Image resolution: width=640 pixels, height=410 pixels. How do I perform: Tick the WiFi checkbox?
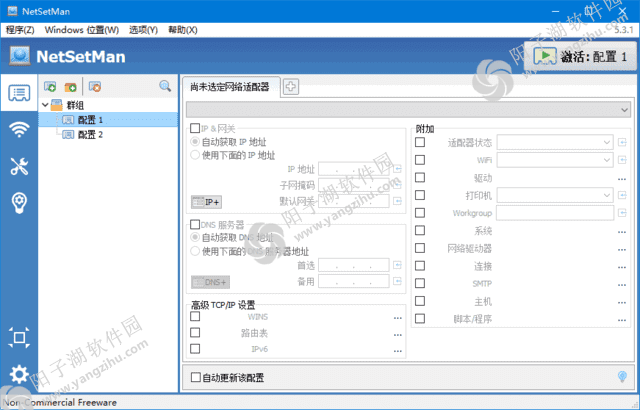pos(420,160)
